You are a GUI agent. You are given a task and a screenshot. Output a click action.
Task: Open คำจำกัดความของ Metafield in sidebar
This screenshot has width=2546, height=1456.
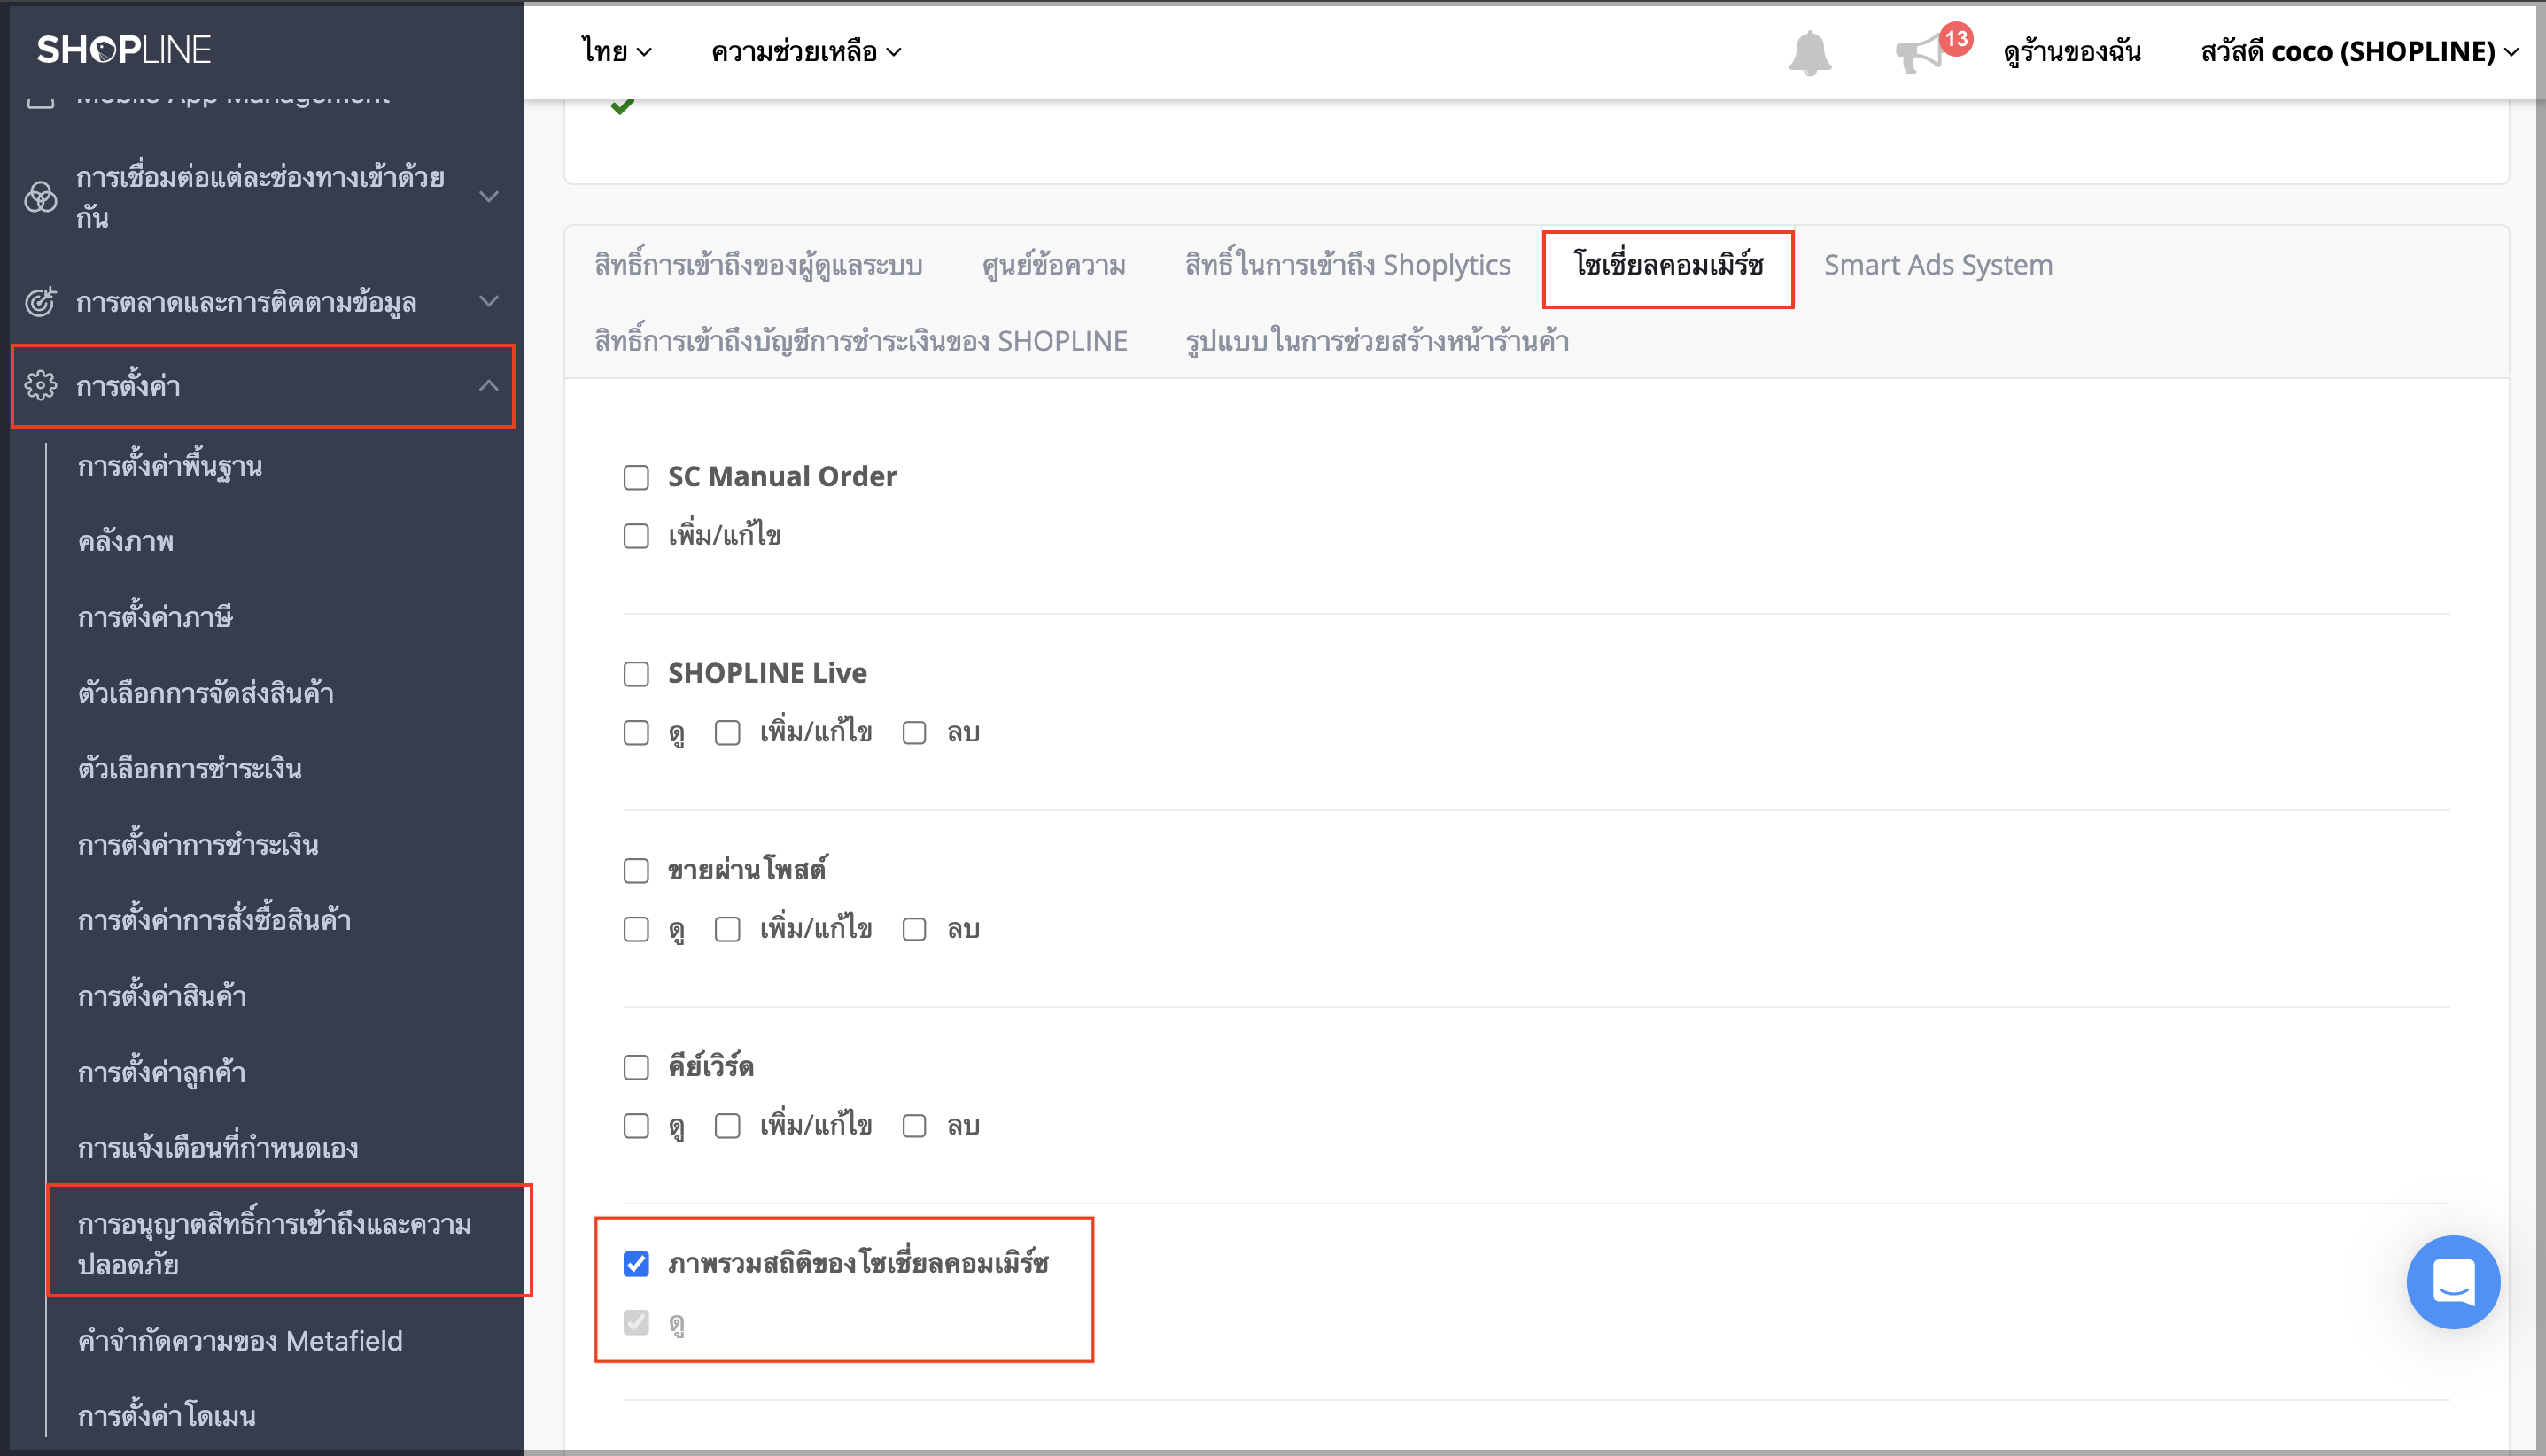[240, 1340]
